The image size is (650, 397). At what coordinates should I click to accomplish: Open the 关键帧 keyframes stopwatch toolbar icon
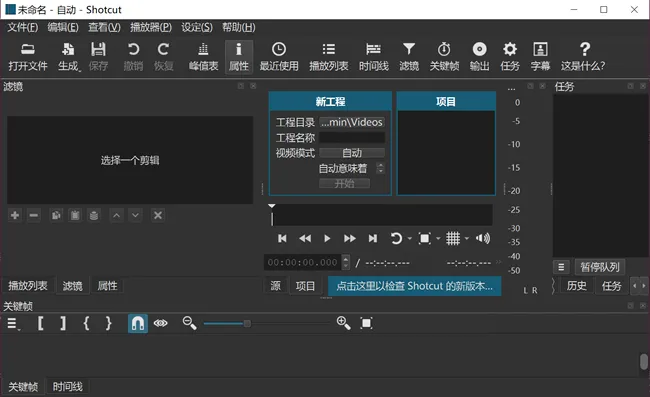tap(444, 57)
